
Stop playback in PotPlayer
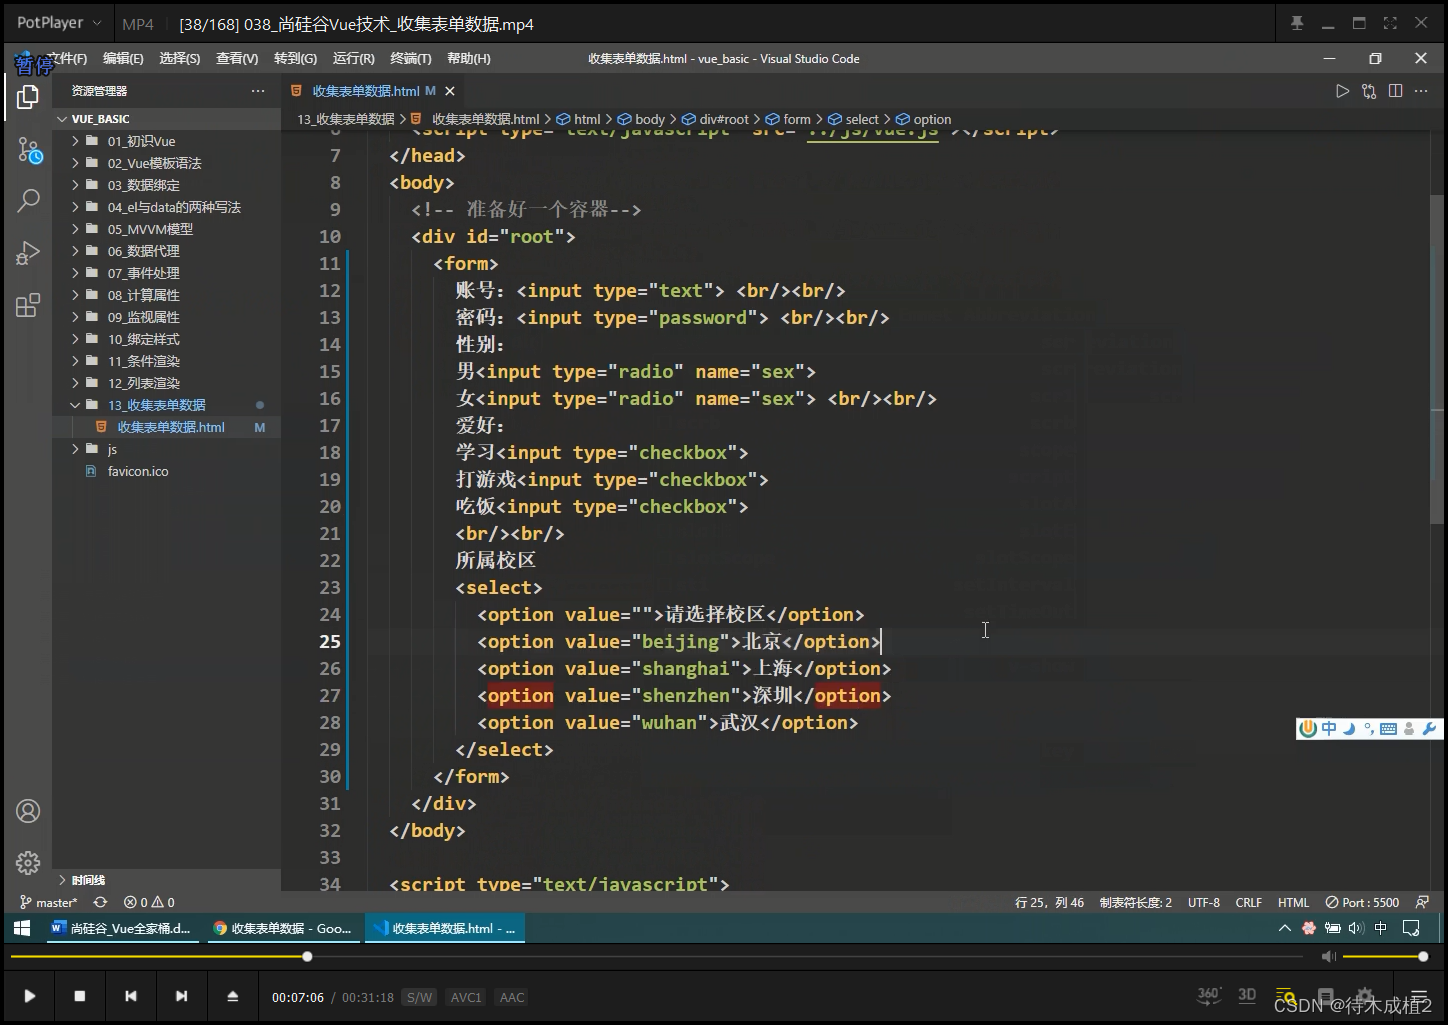80,996
